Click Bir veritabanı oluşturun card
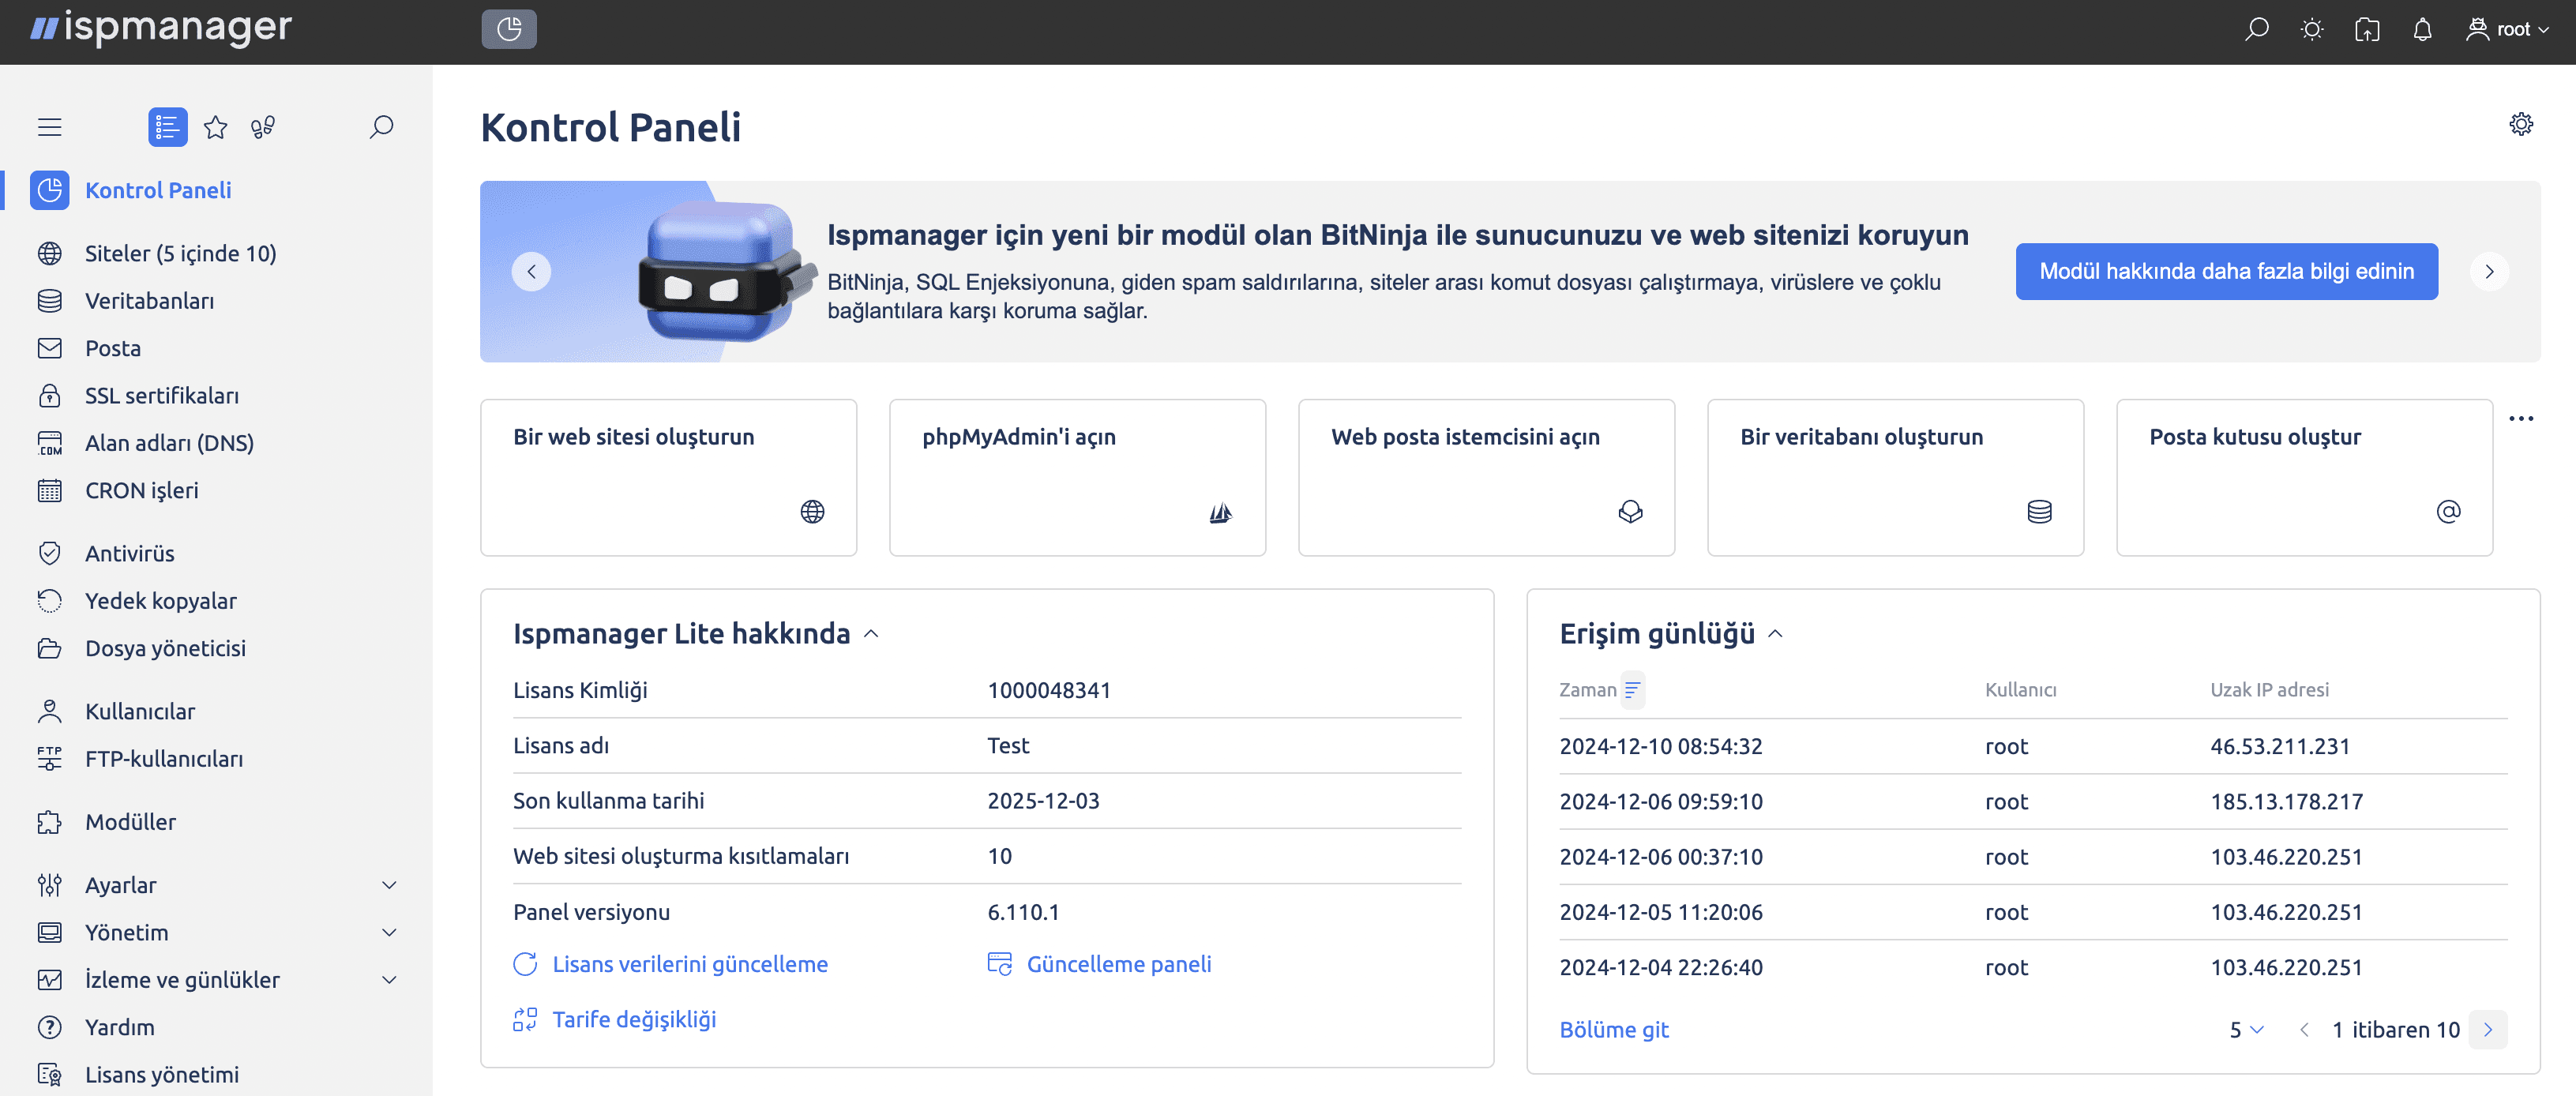The width and height of the screenshot is (2576, 1096). (x=1896, y=478)
